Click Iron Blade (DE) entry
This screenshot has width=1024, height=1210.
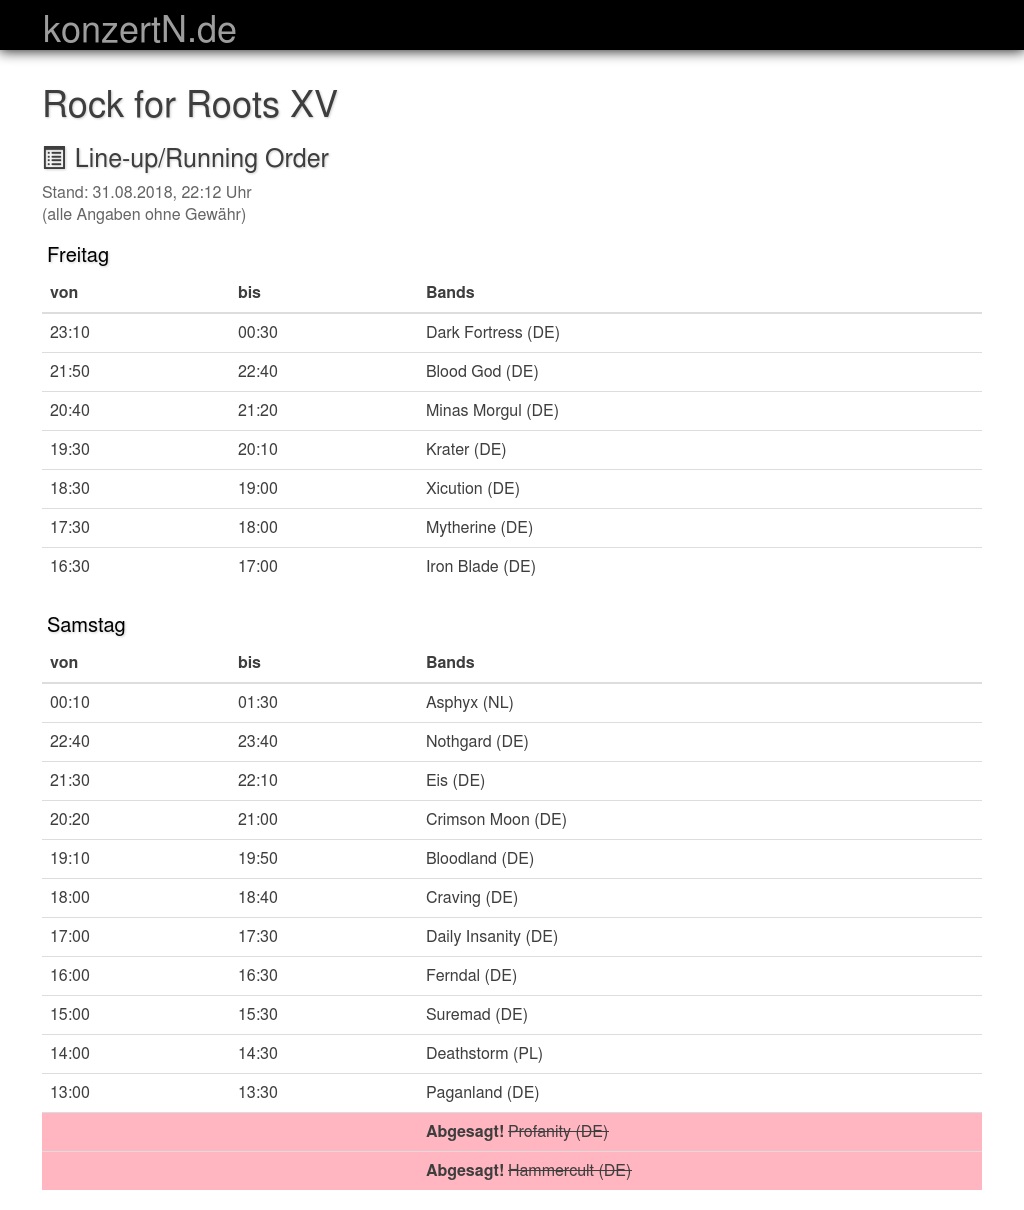tap(480, 567)
